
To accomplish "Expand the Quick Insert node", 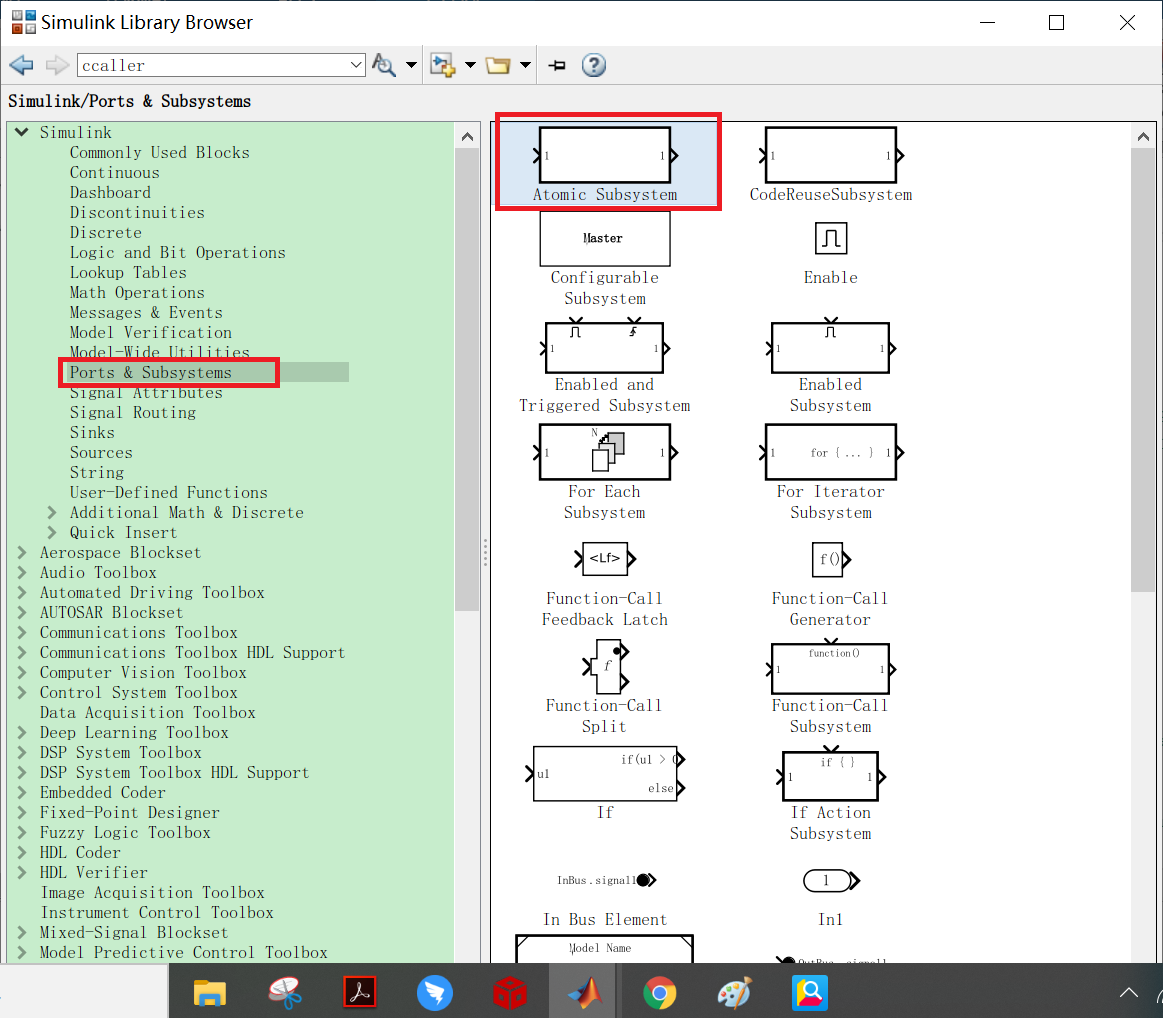I will pos(52,532).
